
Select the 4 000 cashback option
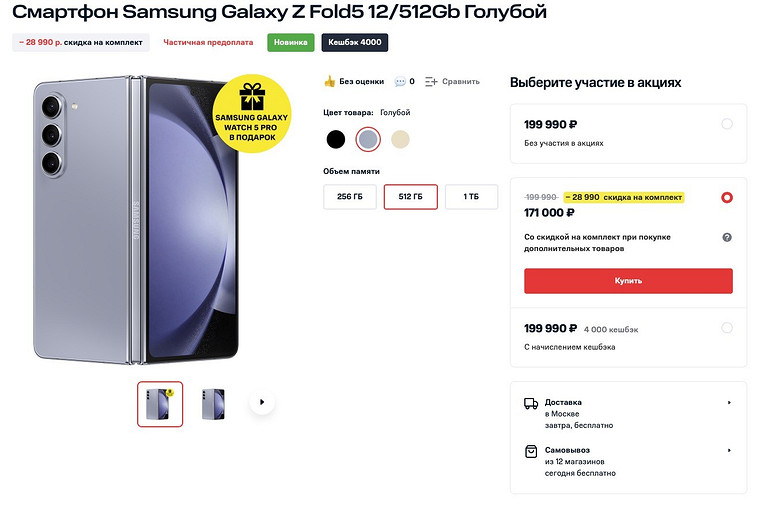click(x=727, y=328)
